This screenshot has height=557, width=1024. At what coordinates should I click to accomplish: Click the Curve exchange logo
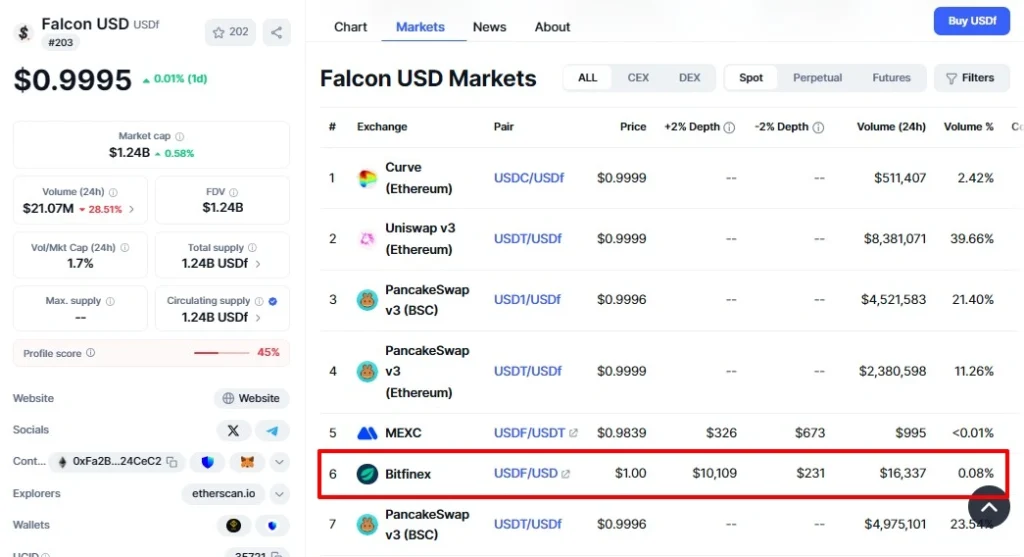pos(367,178)
